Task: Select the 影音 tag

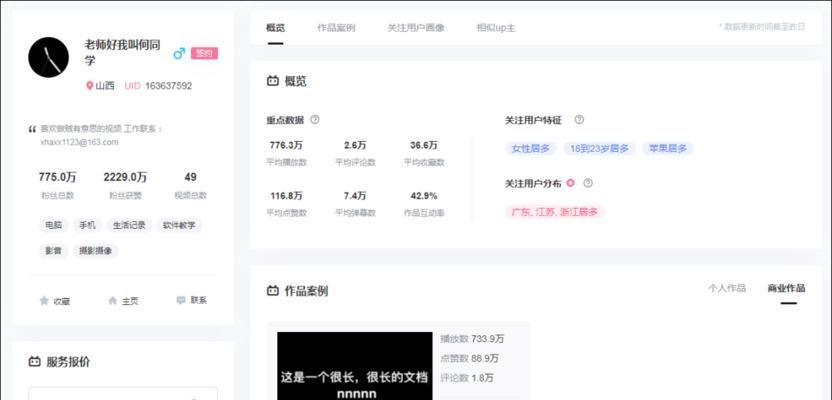Action: click(x=54, y=250)
